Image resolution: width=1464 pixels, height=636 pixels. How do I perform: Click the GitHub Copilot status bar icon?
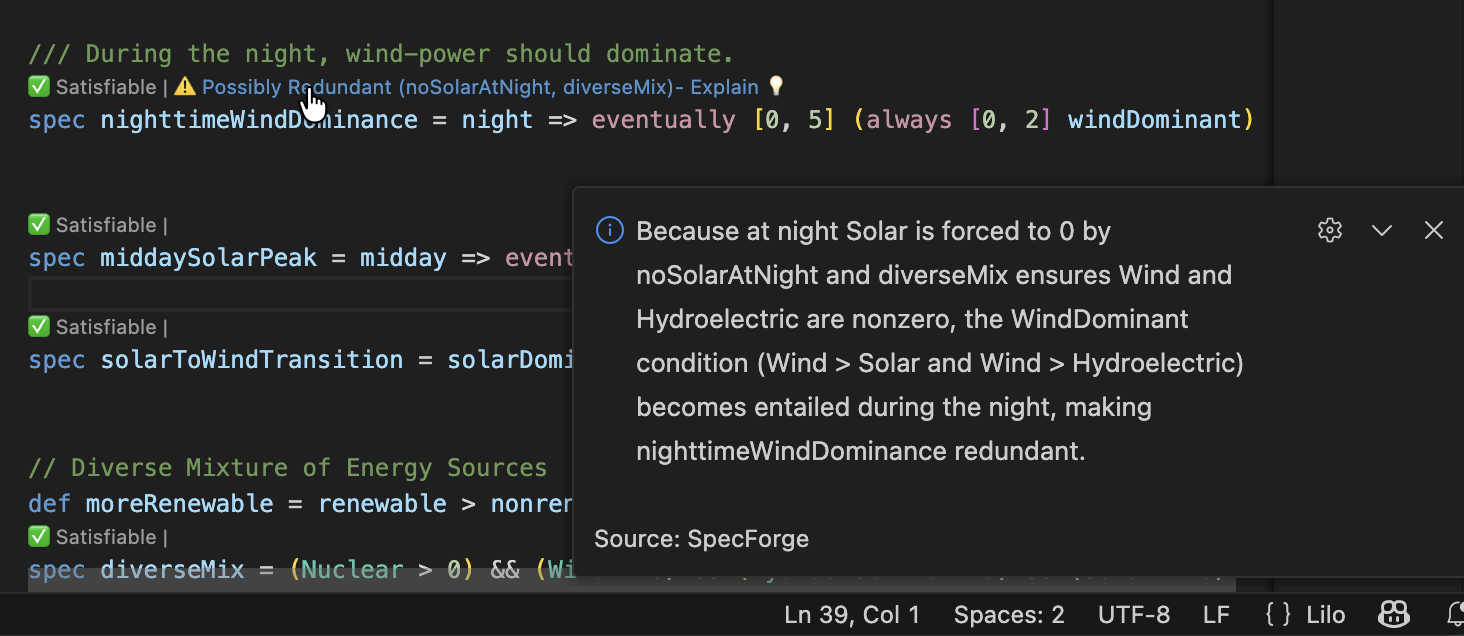point(1393,614)
